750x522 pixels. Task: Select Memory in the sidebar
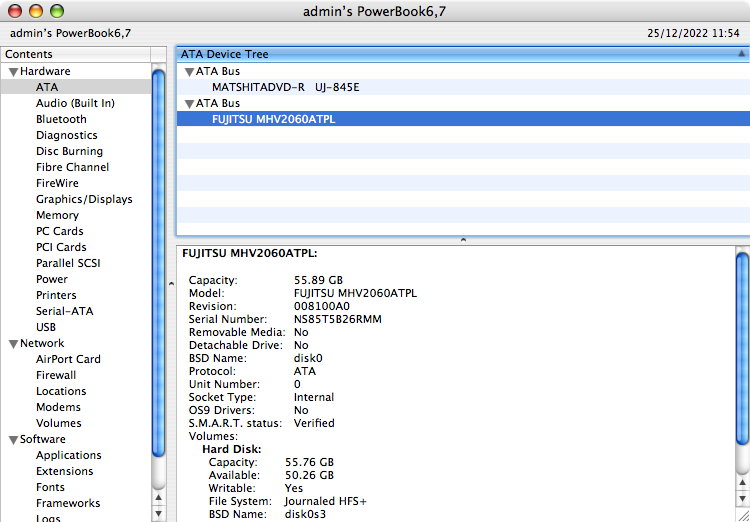point(57,215)
